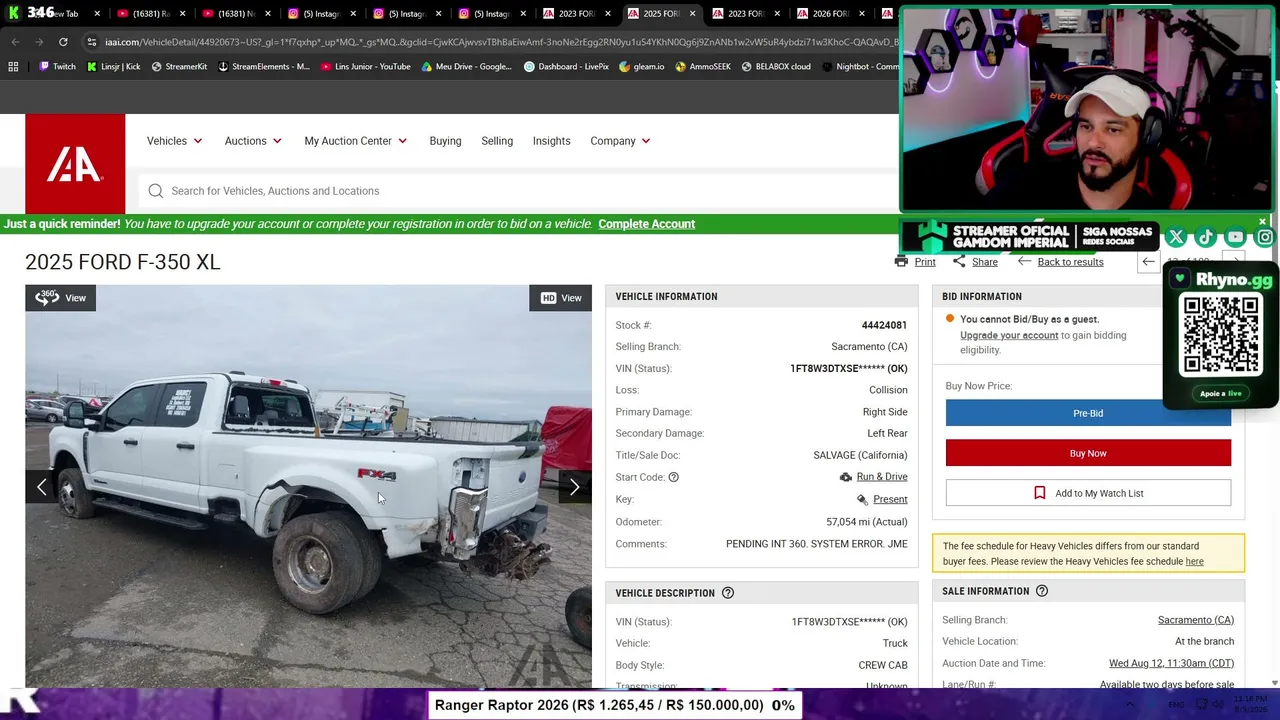Expand the Vehicles menu
This screenshot has width=1280, height=720.
175,141
